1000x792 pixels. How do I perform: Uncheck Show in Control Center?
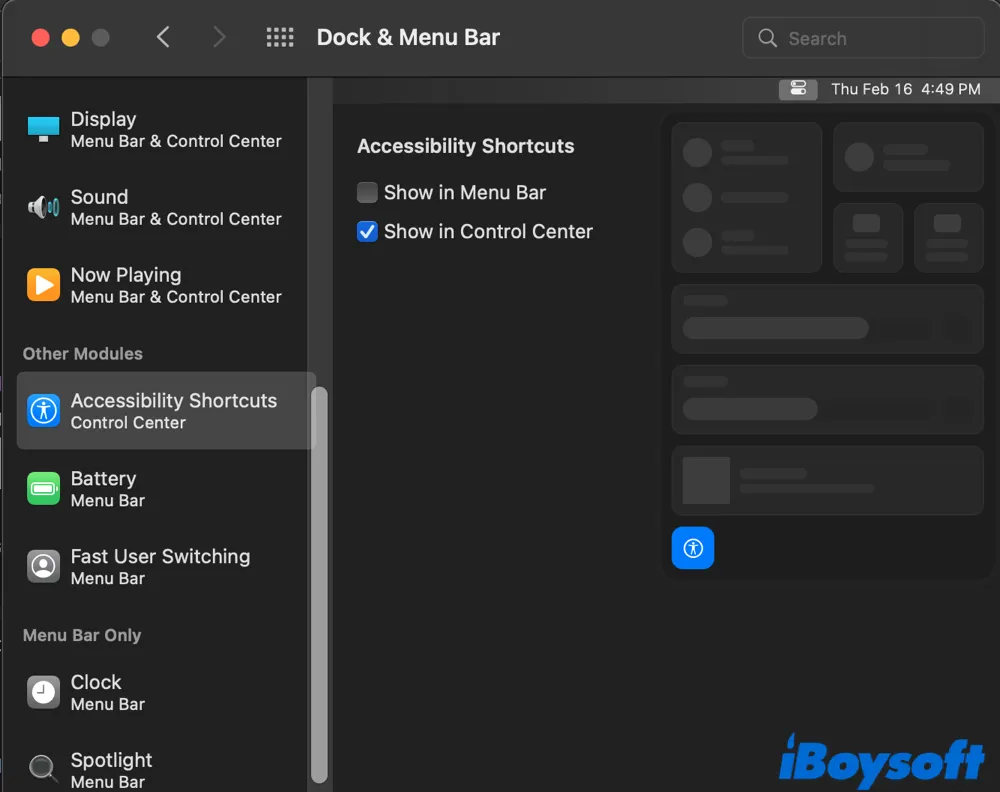(x=368, y=232)
